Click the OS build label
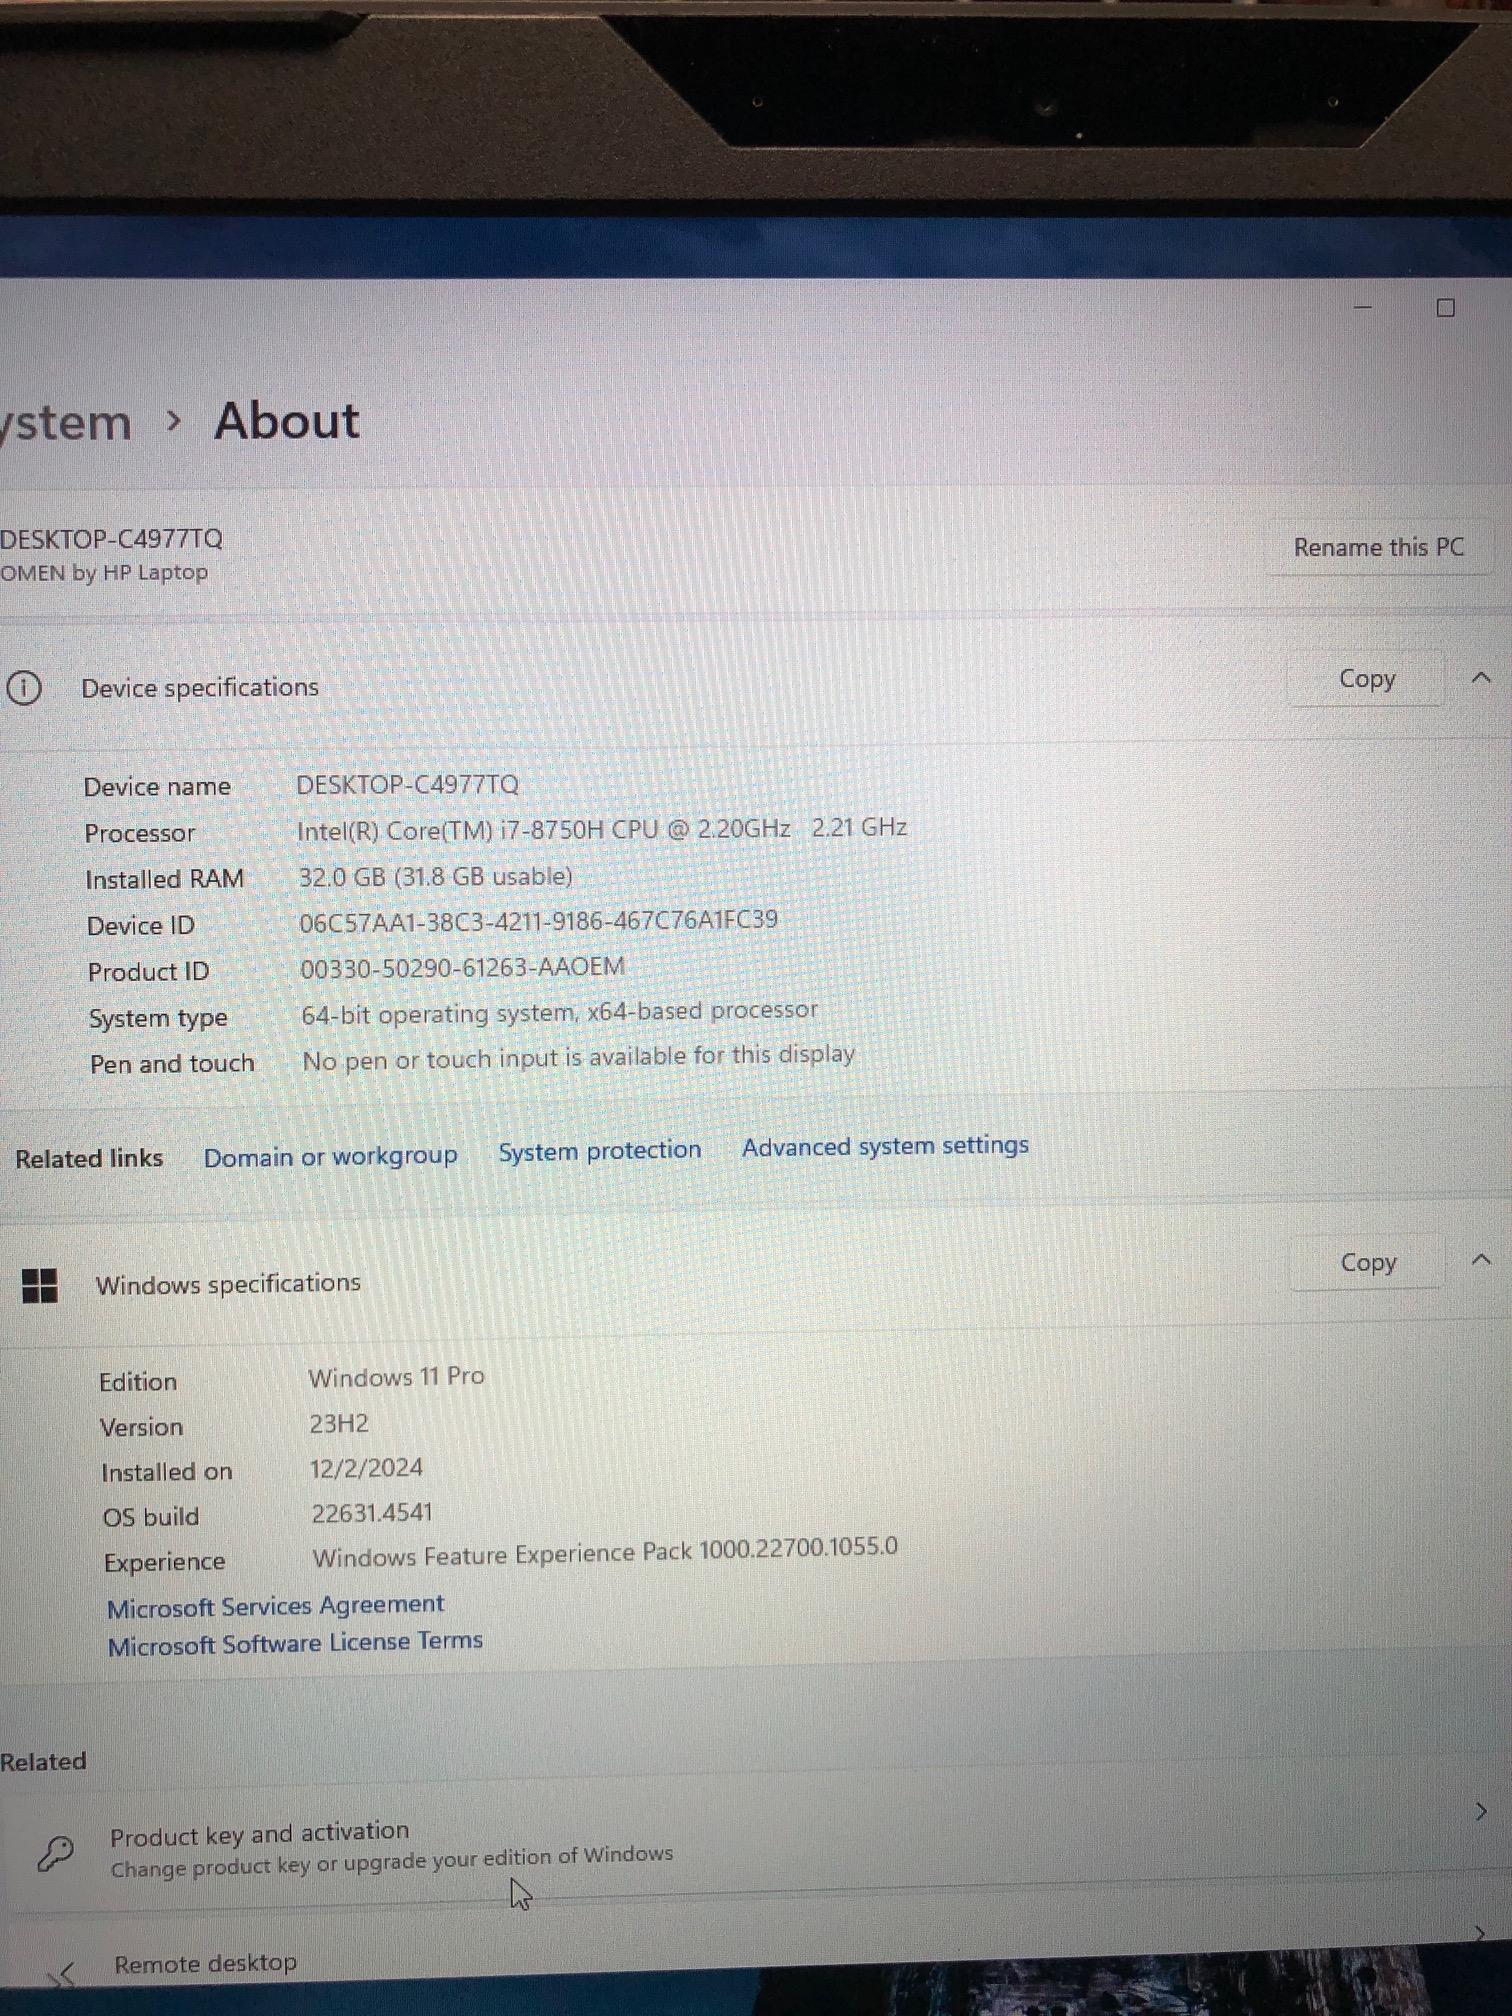Screen dimensions: 1512x2016 tap(151, 1517)
